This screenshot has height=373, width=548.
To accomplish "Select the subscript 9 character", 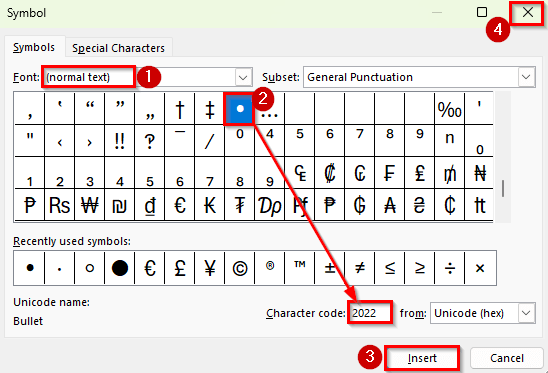I will coord(269,173).
